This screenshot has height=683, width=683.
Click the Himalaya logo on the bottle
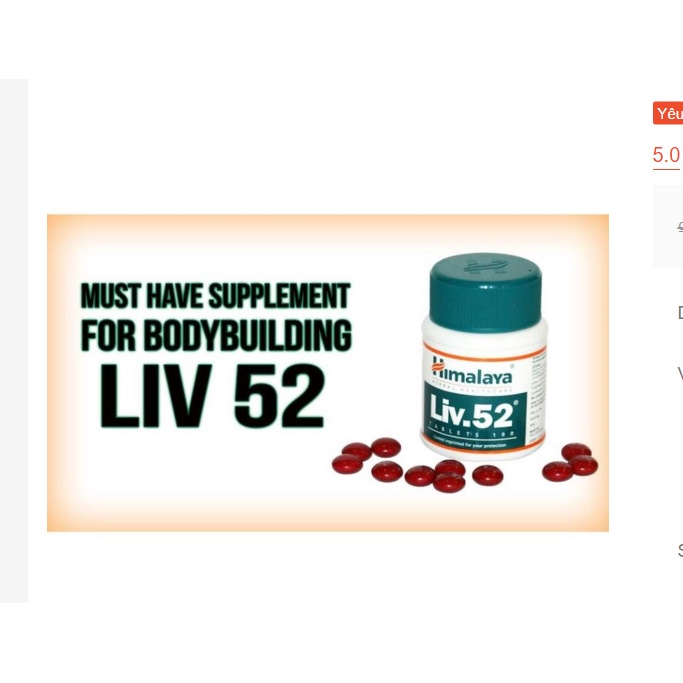(472, 371)
